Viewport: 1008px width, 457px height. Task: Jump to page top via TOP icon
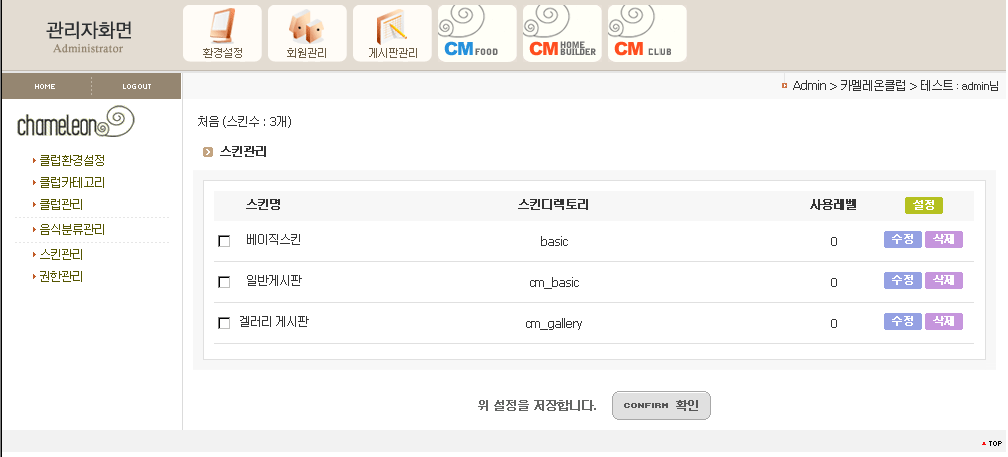(x=991, y=443)
